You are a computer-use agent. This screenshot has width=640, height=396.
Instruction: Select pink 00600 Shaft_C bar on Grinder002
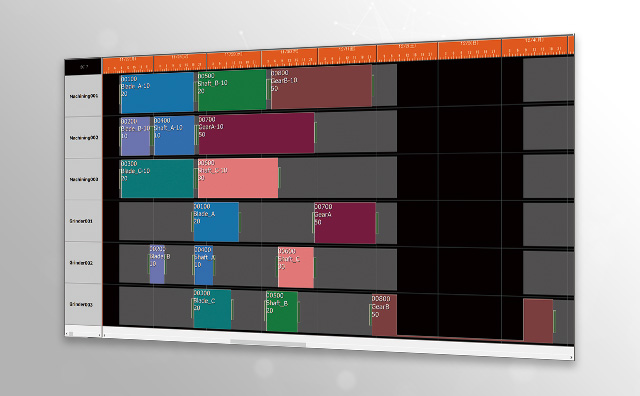pos(296,267)
